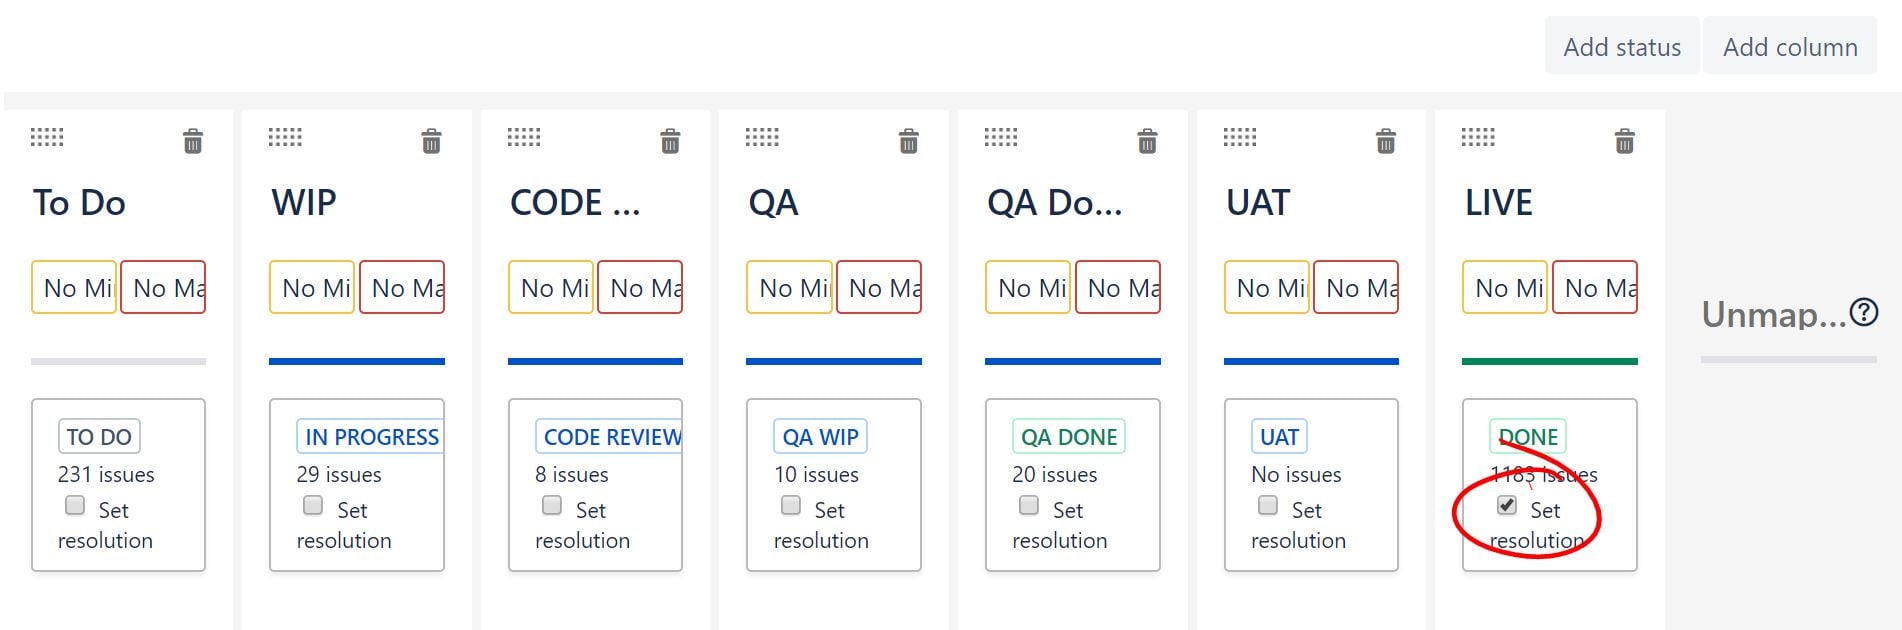Click drag handle of QA Do... column
This screenshot has width=1902, height=630.
click(1001, 137)
